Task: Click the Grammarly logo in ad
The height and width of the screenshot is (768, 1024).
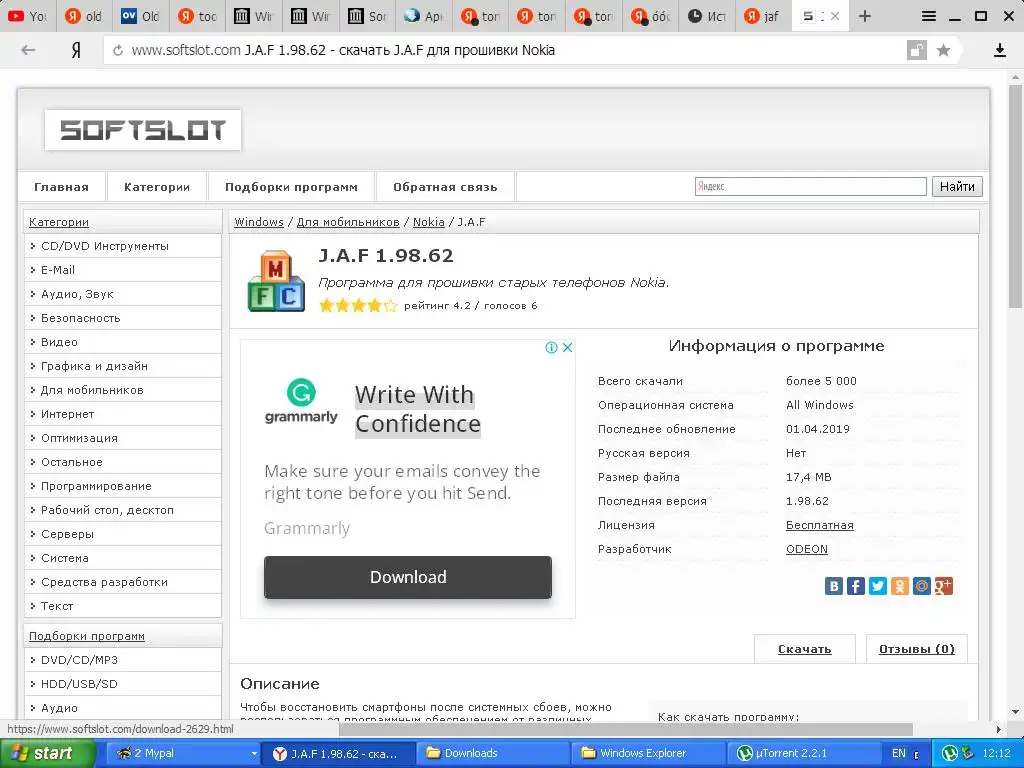Action: click(301, 401)
